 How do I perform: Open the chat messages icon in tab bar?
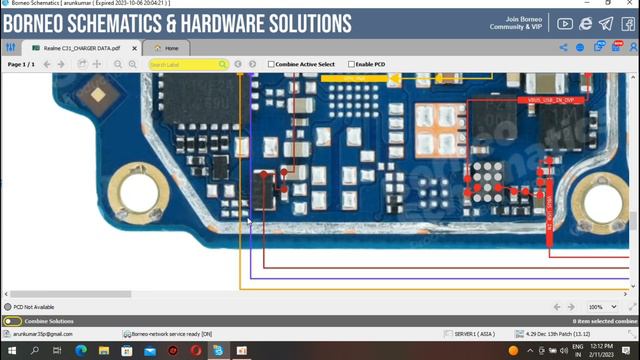tap(599, 47)
